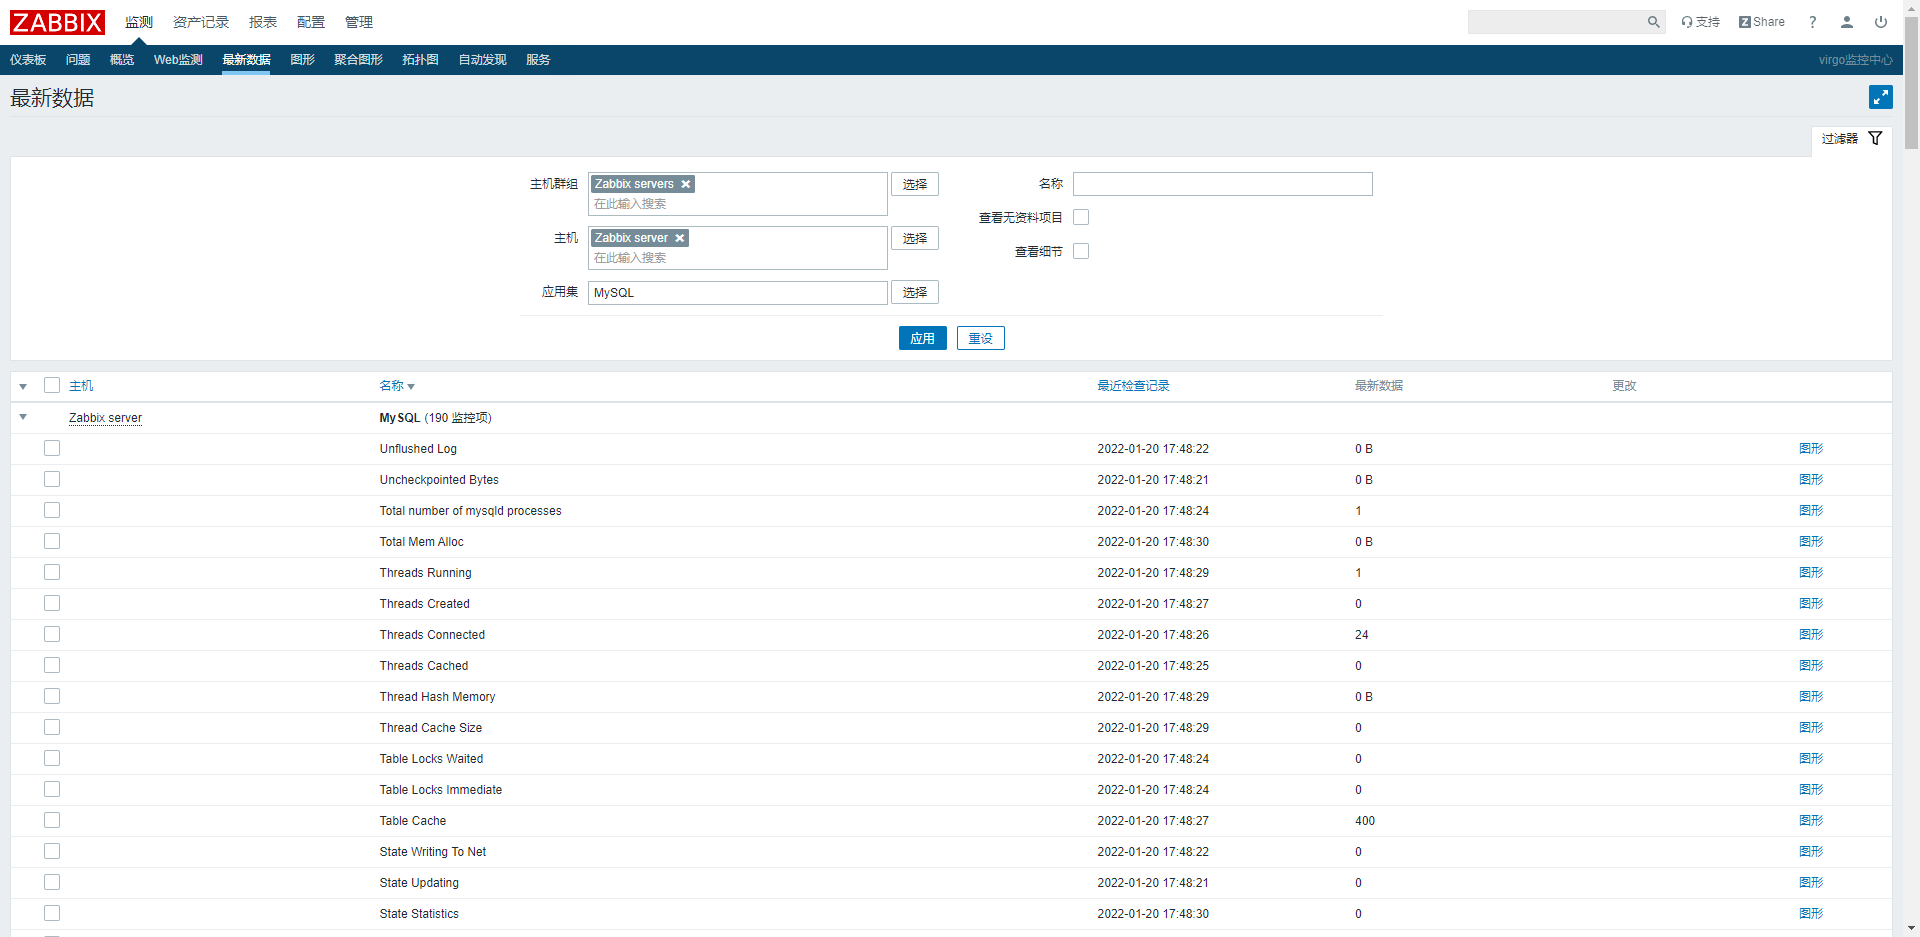
Task: Click the page vertical scrollbar
Action: coord(1911,82)
